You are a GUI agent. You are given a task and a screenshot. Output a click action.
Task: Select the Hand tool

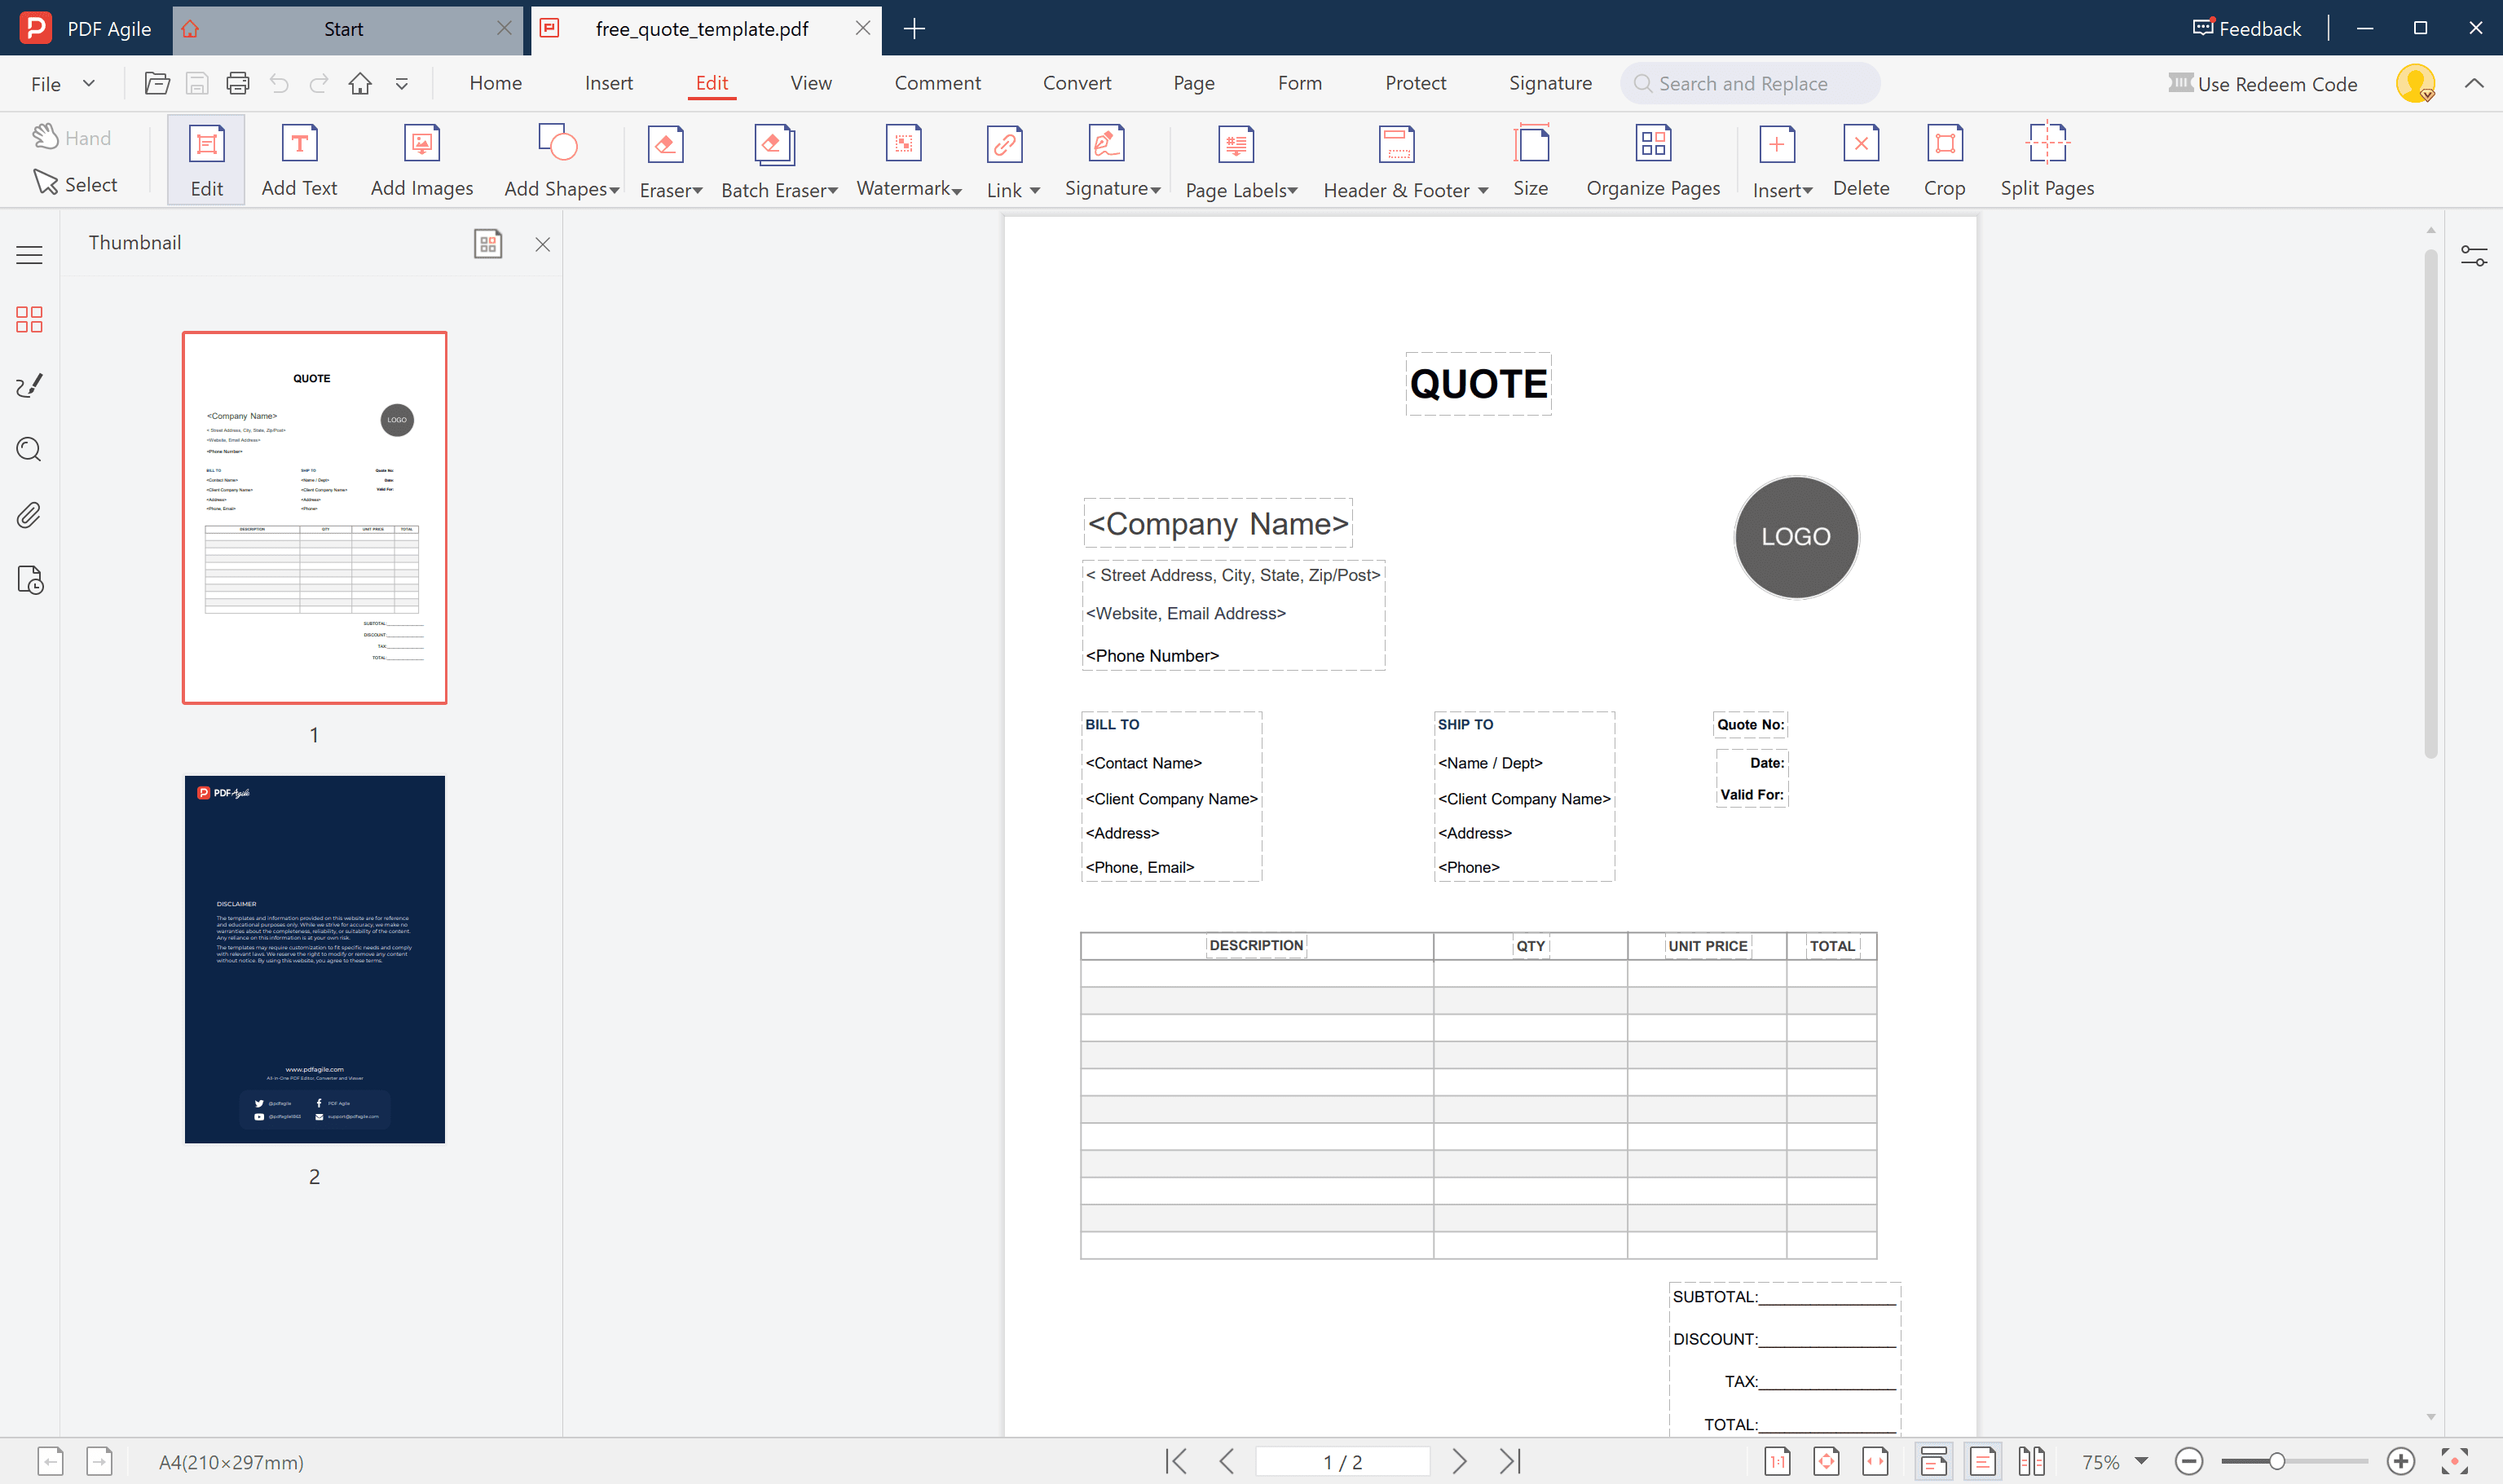[x=73, y=137]
